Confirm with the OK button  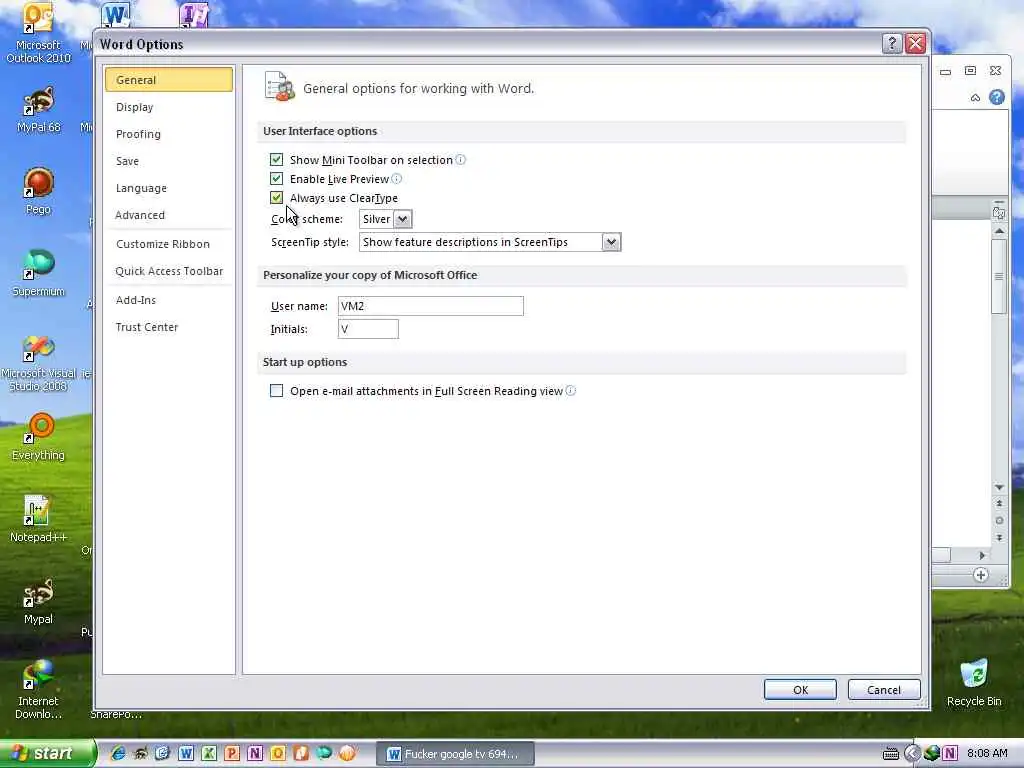click(x=800, y=690)
